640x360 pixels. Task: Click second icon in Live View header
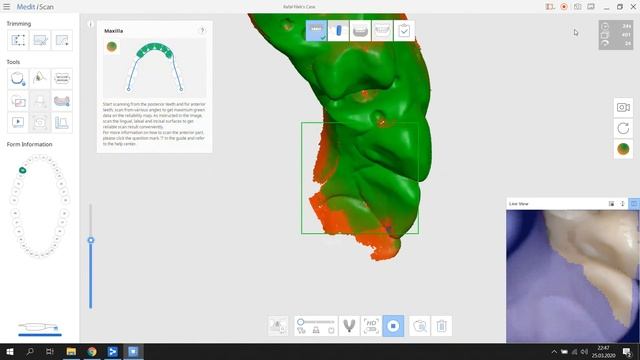pyautogui.click(x=622, y=204)
